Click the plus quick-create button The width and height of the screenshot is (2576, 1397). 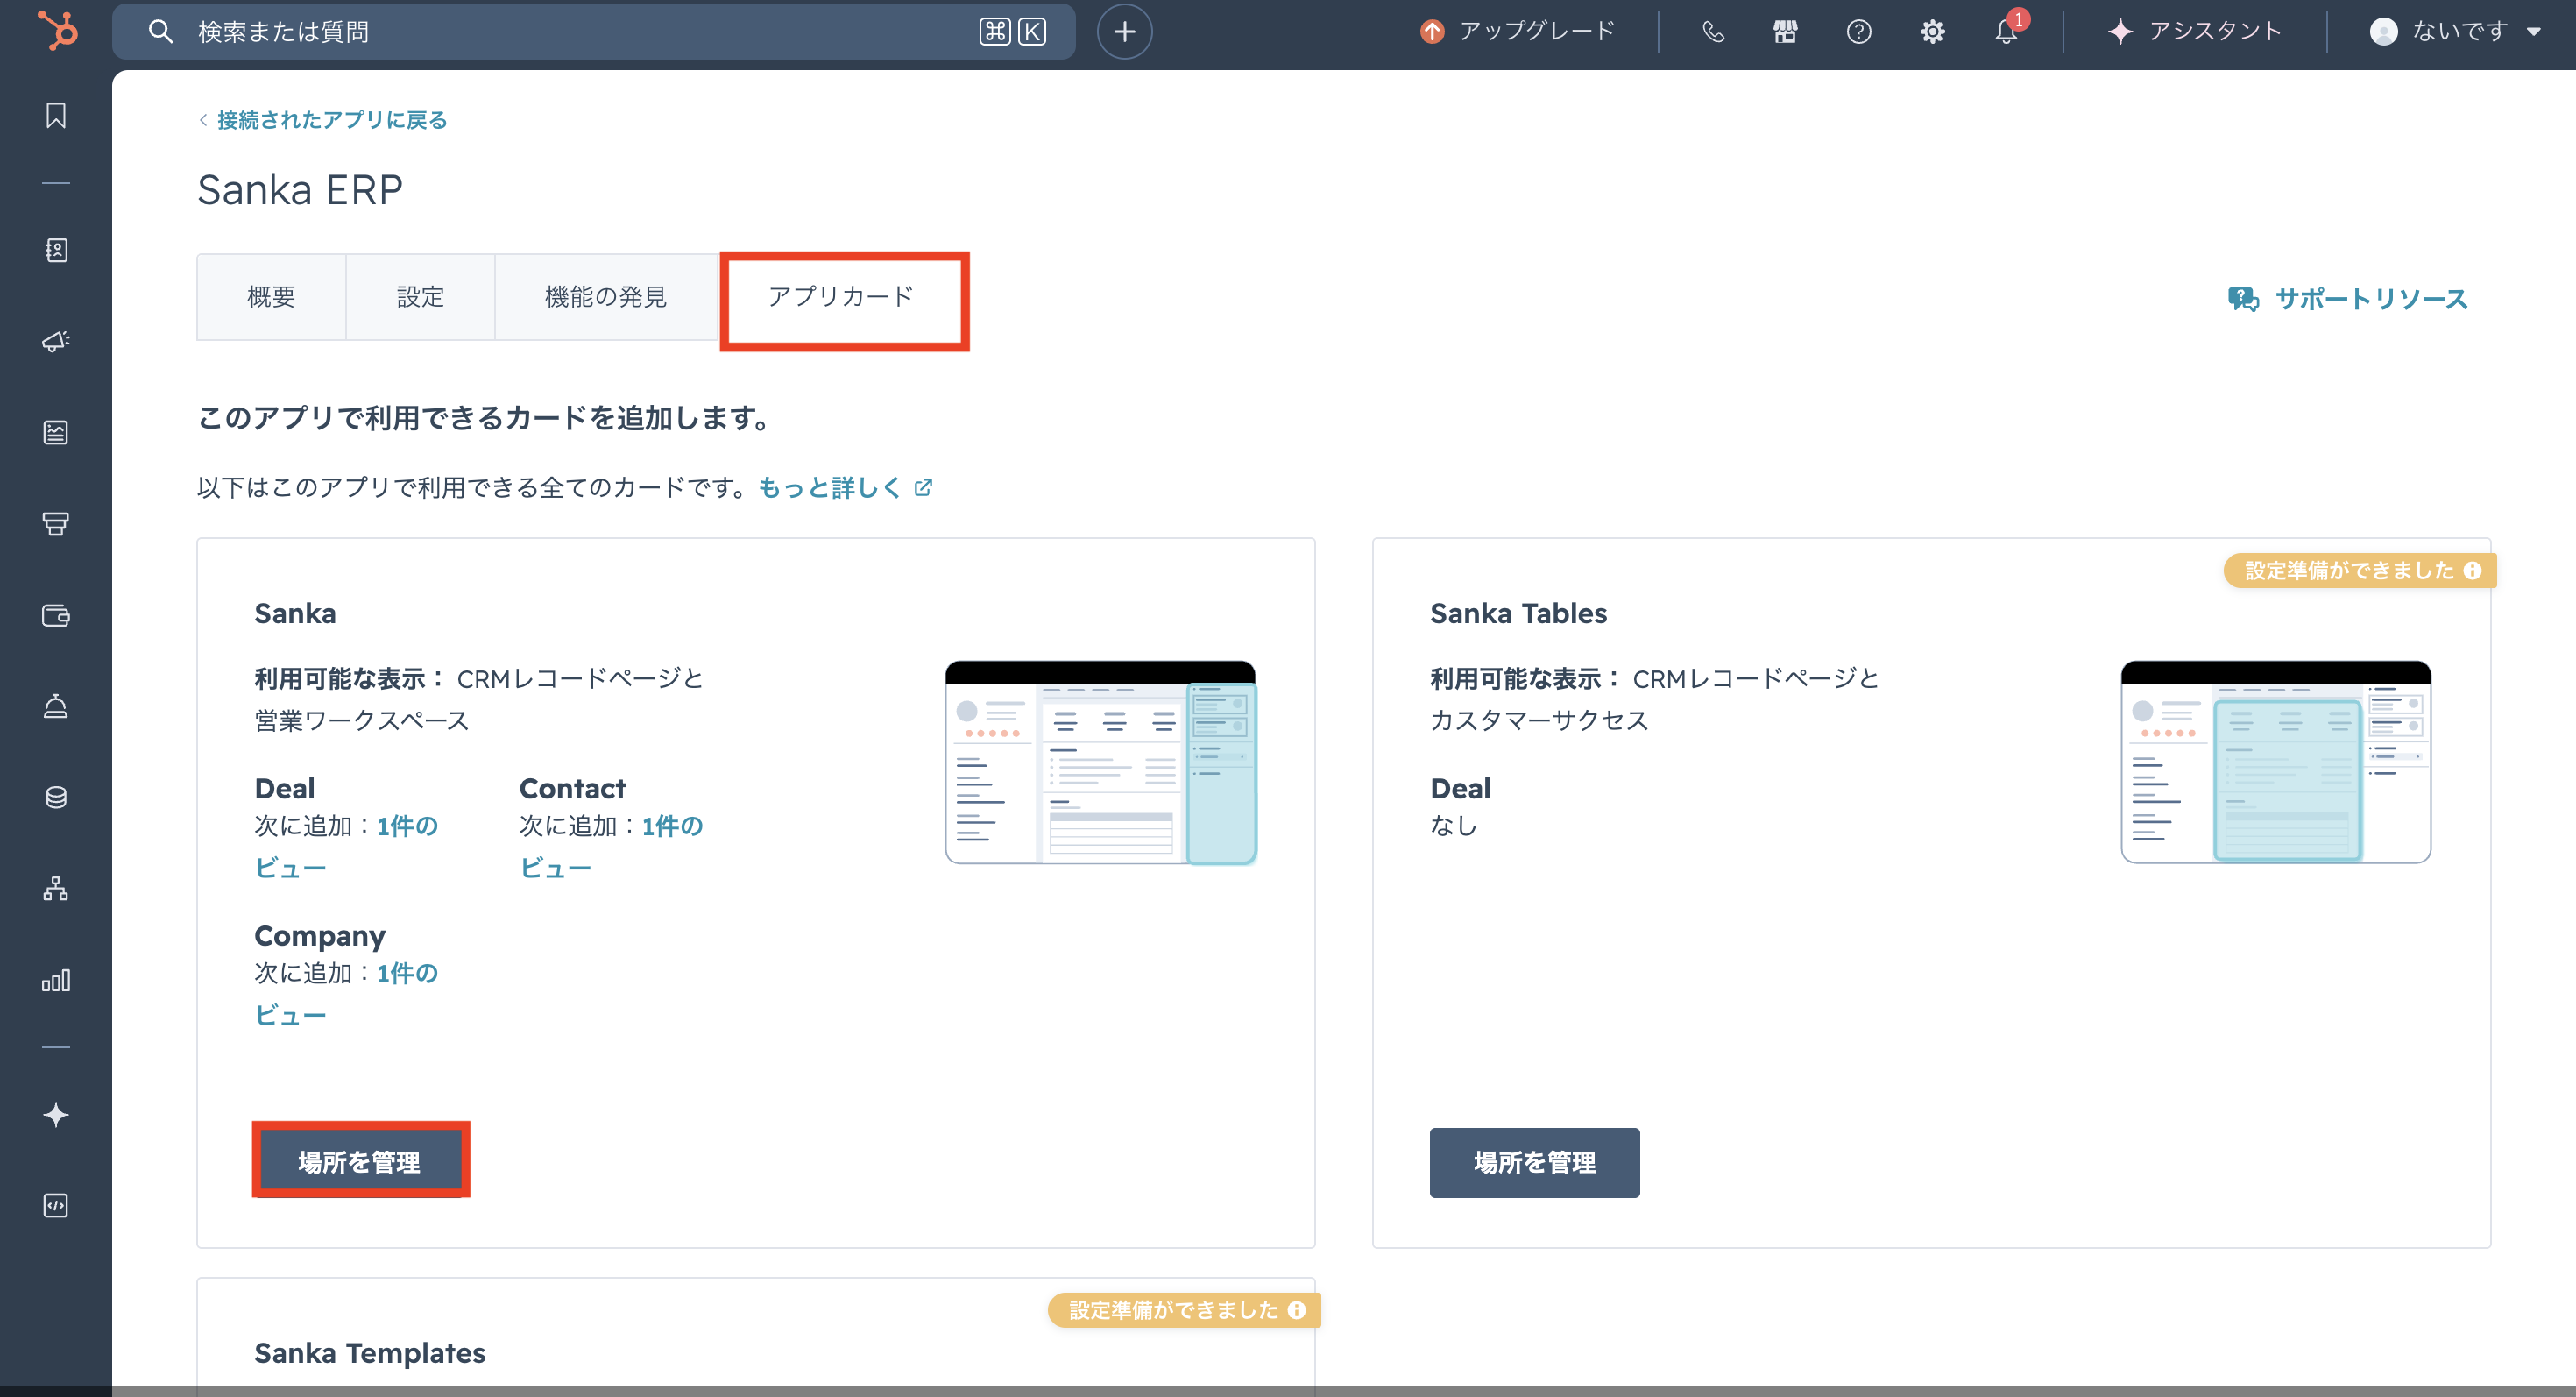point(1124,31)
